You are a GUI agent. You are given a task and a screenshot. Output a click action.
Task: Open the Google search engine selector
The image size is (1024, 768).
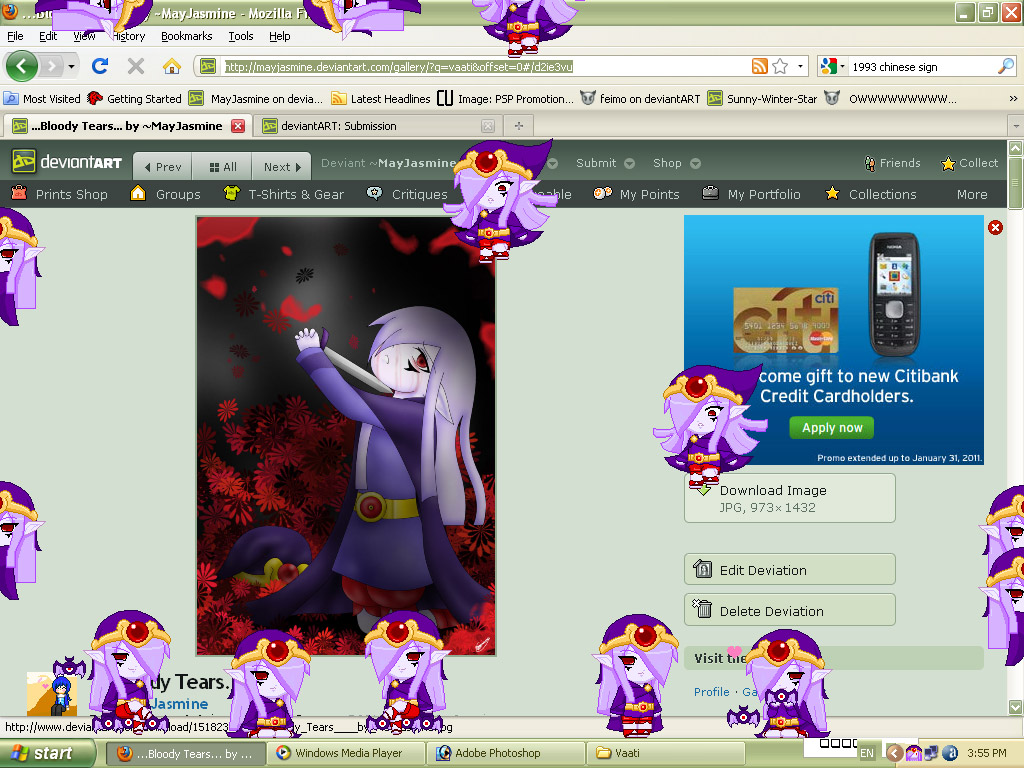(x=833, y=66)
